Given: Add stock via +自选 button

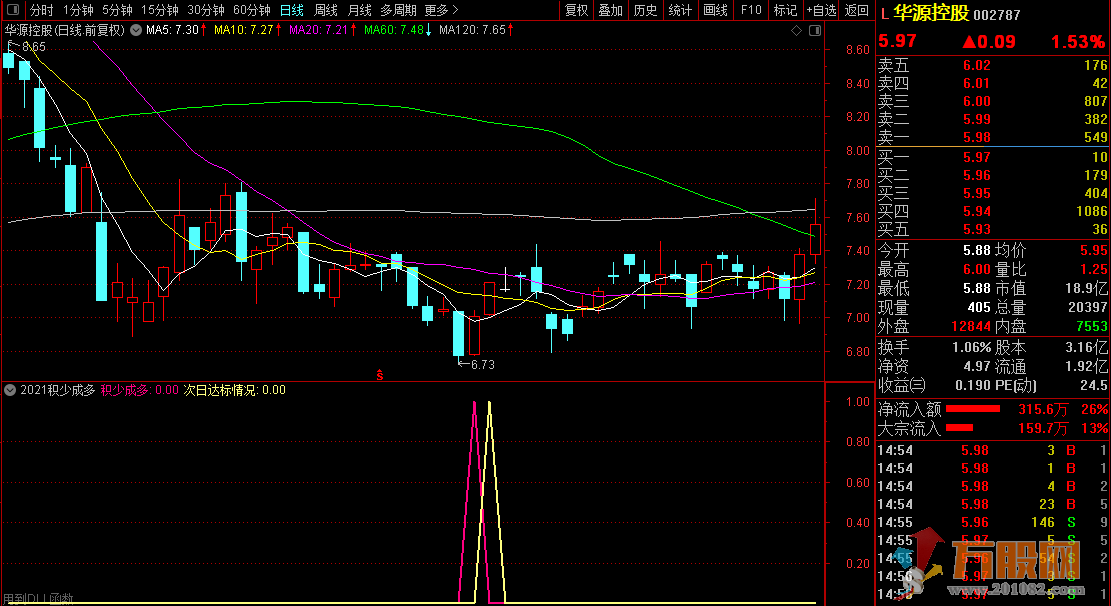Looking at the screenshot, I should click(x=822, y=10).
